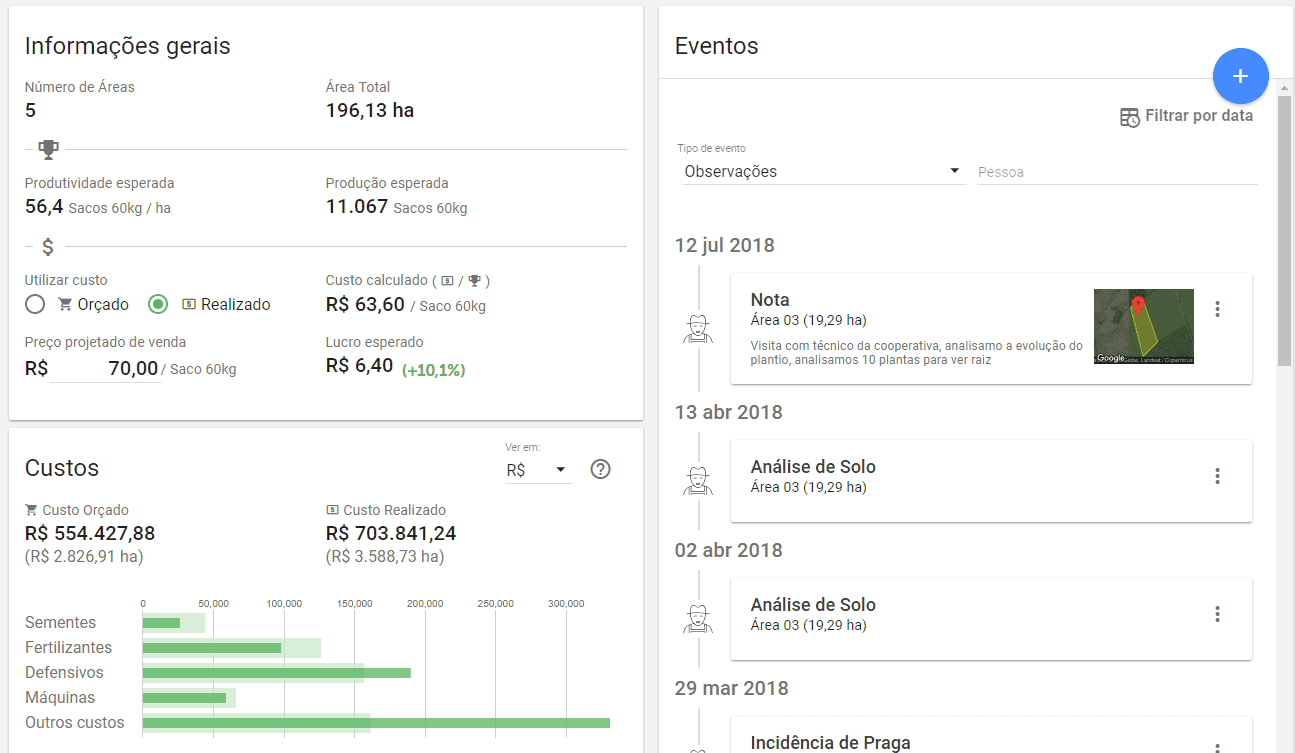Click the Pessoa filter input field
Screen dimensions: 1295x753
pos(1115,171)
